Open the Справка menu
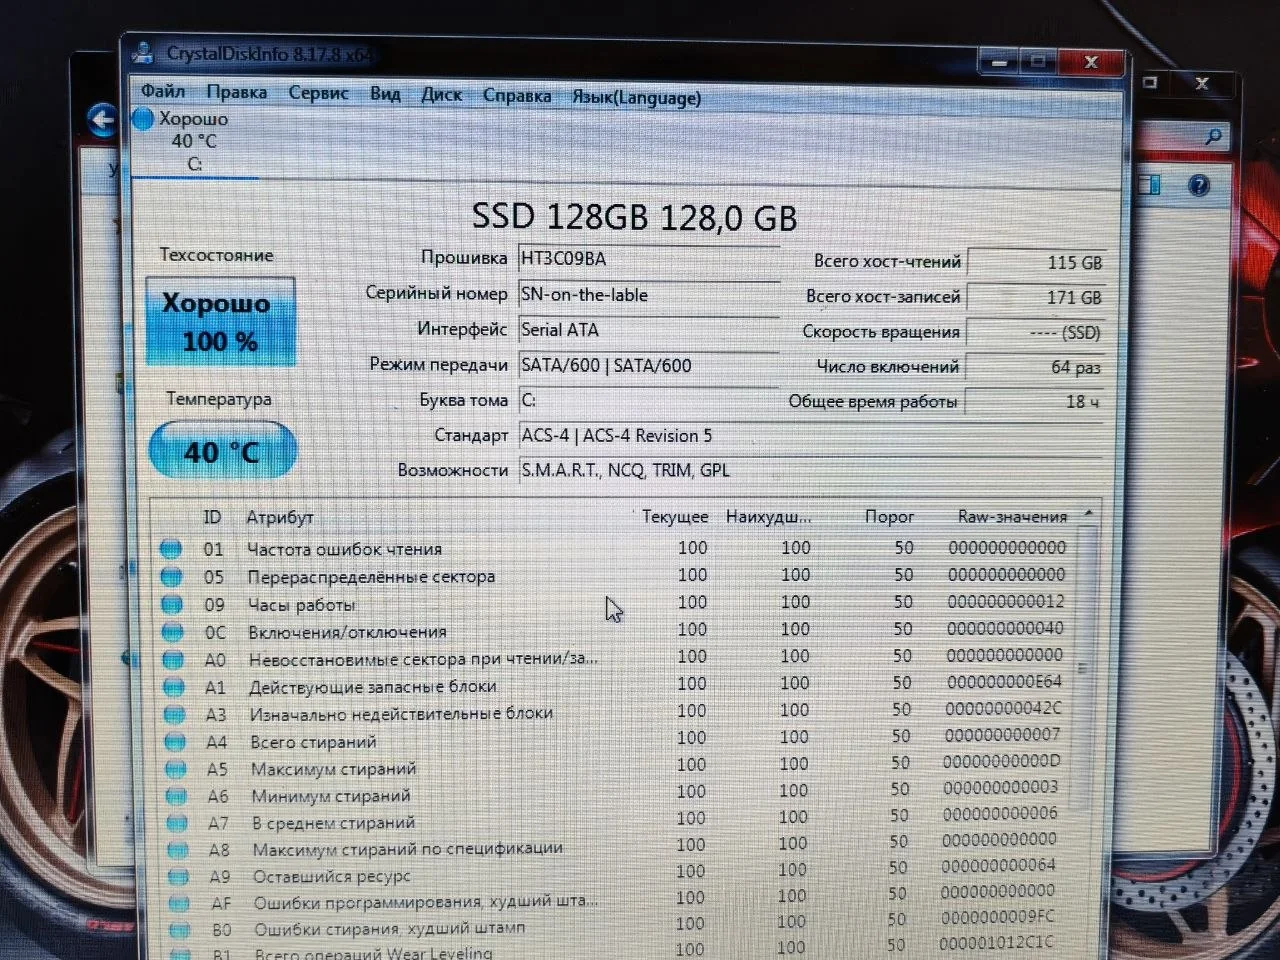Screen dimensions: 1280x960 [516, 96]
